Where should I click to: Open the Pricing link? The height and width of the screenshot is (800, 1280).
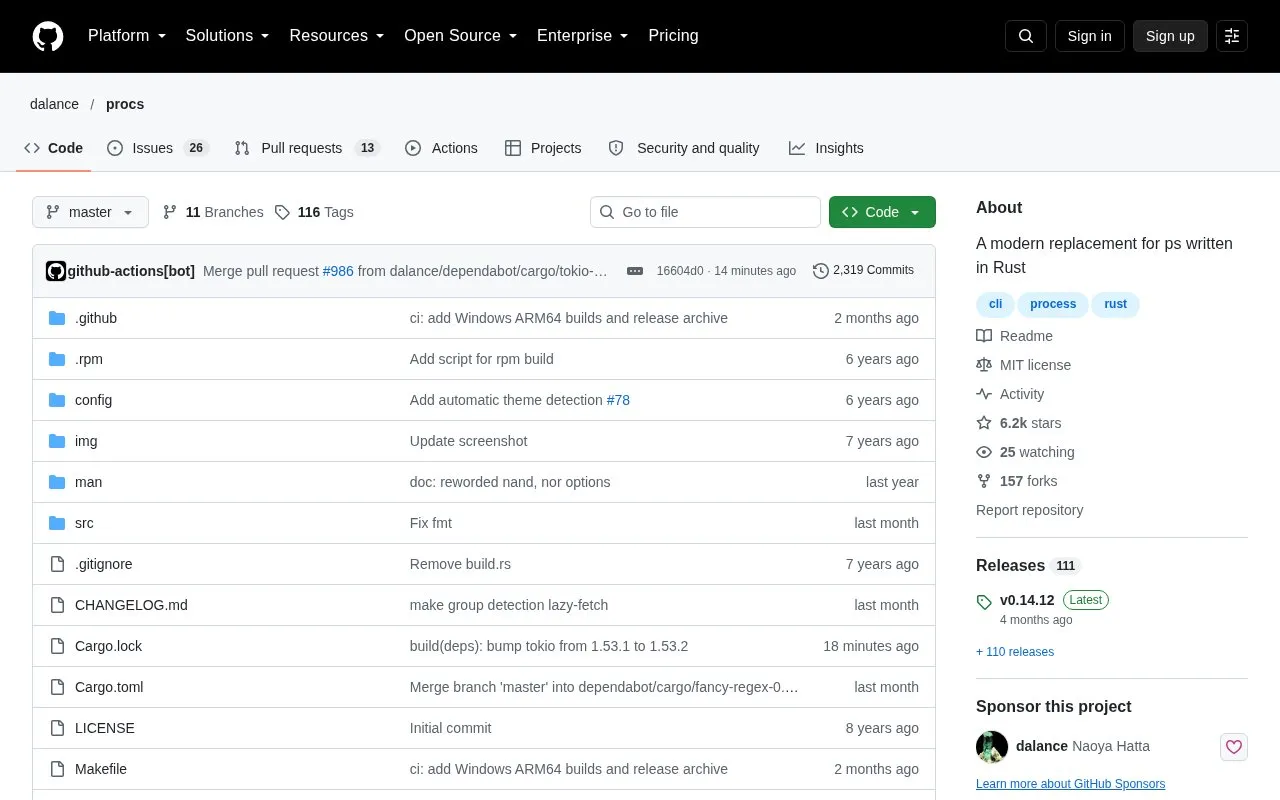click(673, 36)
